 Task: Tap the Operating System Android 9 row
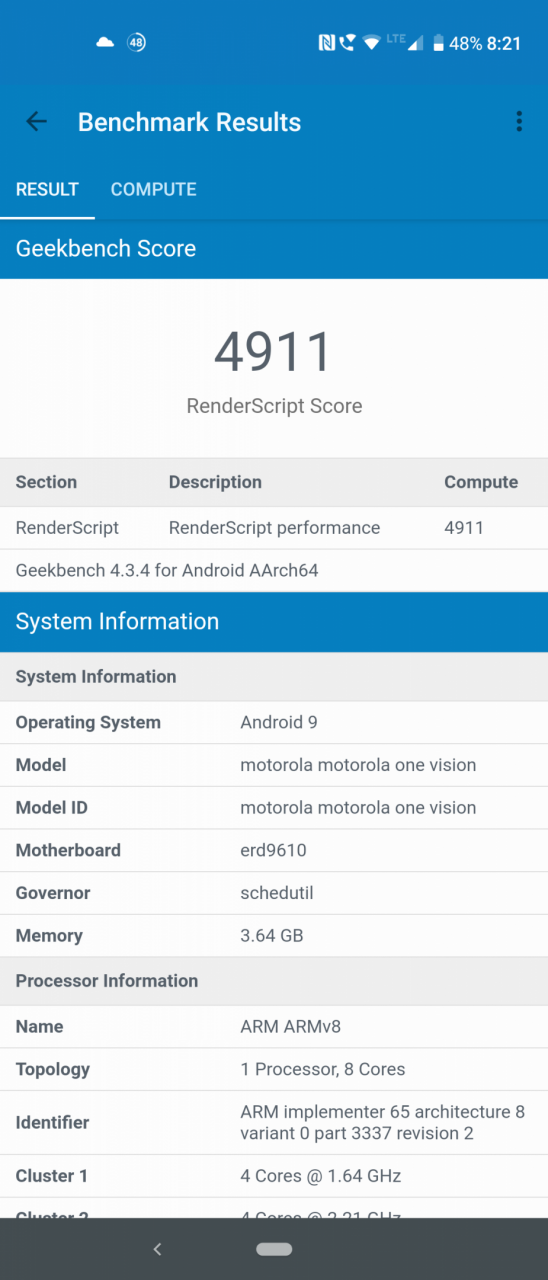pos(274,722)
